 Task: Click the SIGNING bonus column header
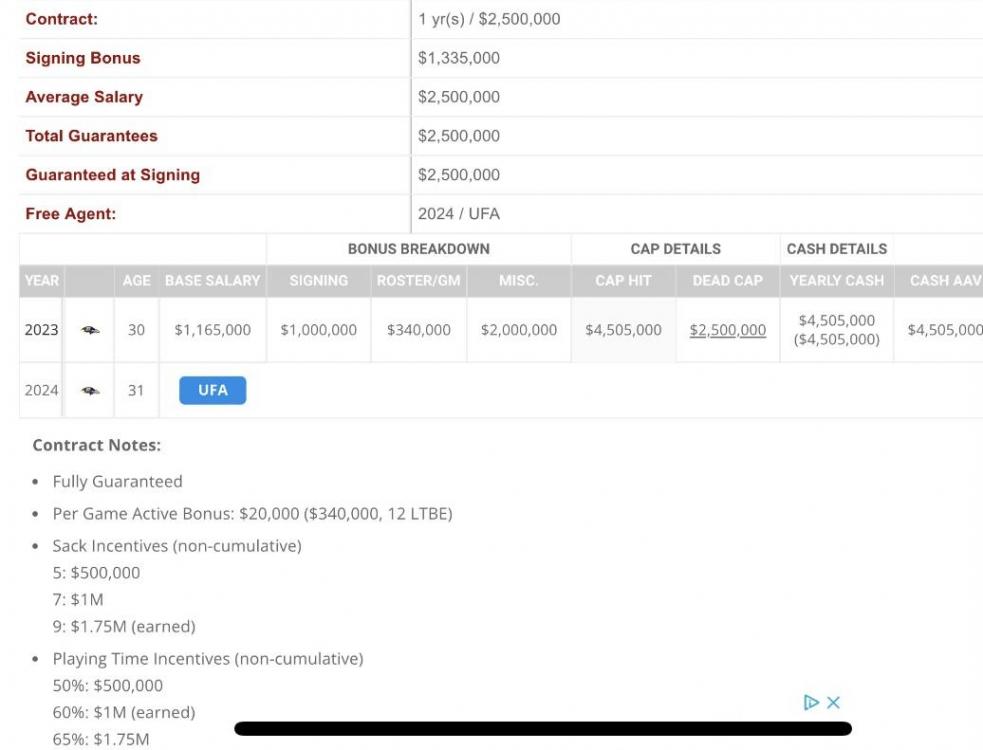point(318,281)
